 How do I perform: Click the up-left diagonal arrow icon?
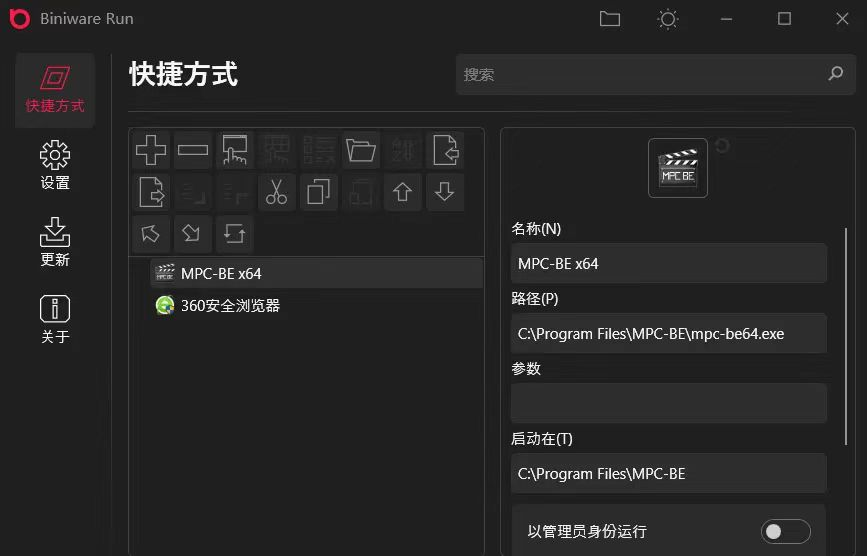pyautogui.click(x=150, y=234)
